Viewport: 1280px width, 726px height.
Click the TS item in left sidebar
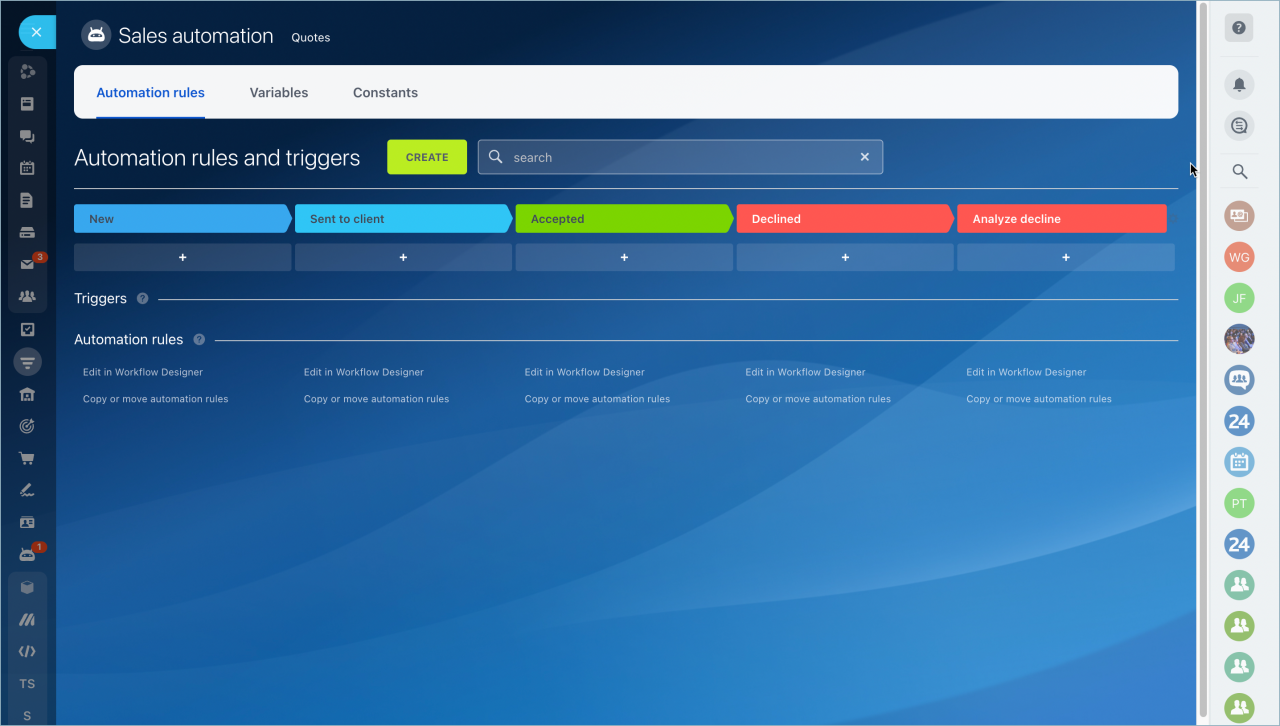pos(27,684)
